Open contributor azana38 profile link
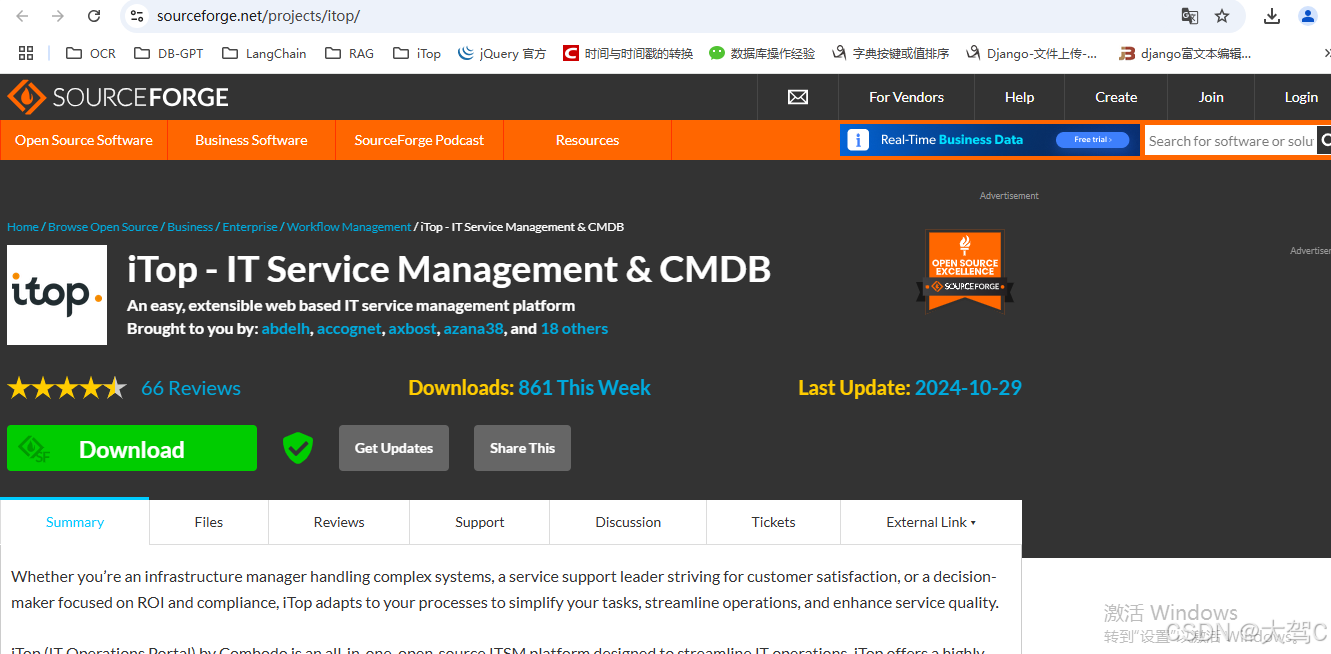The height and width of the screenshot is (654, 1331). 474,328
